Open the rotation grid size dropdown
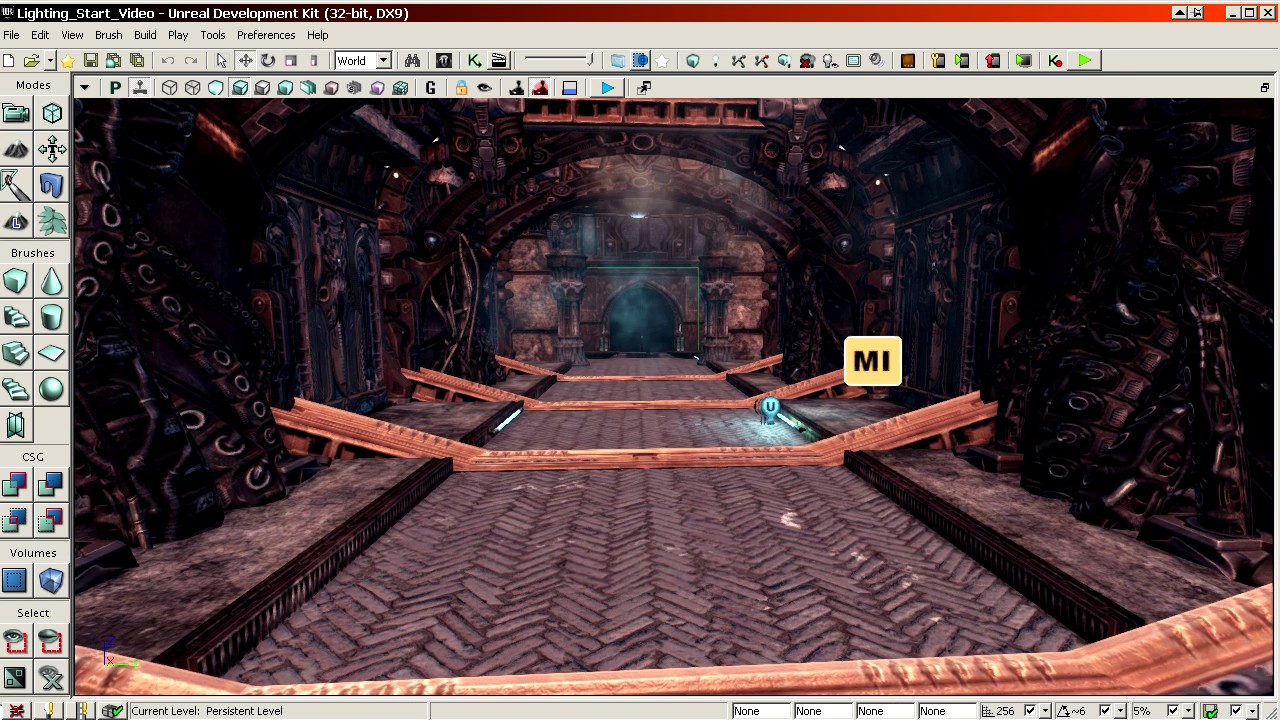1280x720 pixels. tap(1119, 711)
